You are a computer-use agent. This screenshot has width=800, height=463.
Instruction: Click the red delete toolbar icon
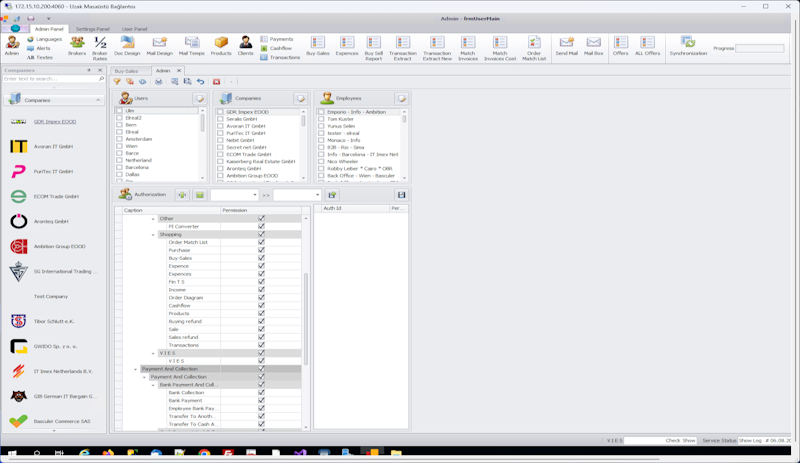[216, 82]
